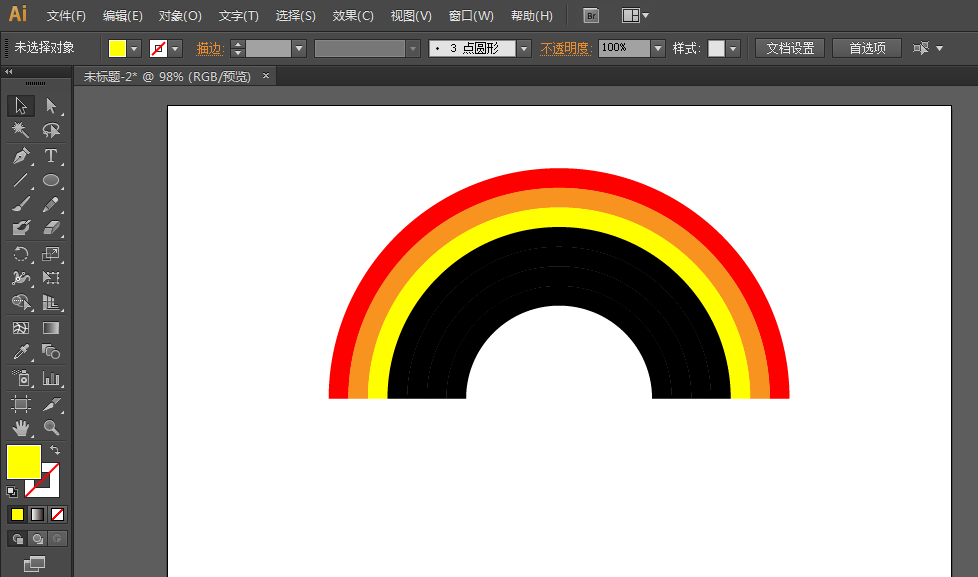Choose the Hand tool
This screenshot has height=577, width=978.
click(x=21, y=428)
